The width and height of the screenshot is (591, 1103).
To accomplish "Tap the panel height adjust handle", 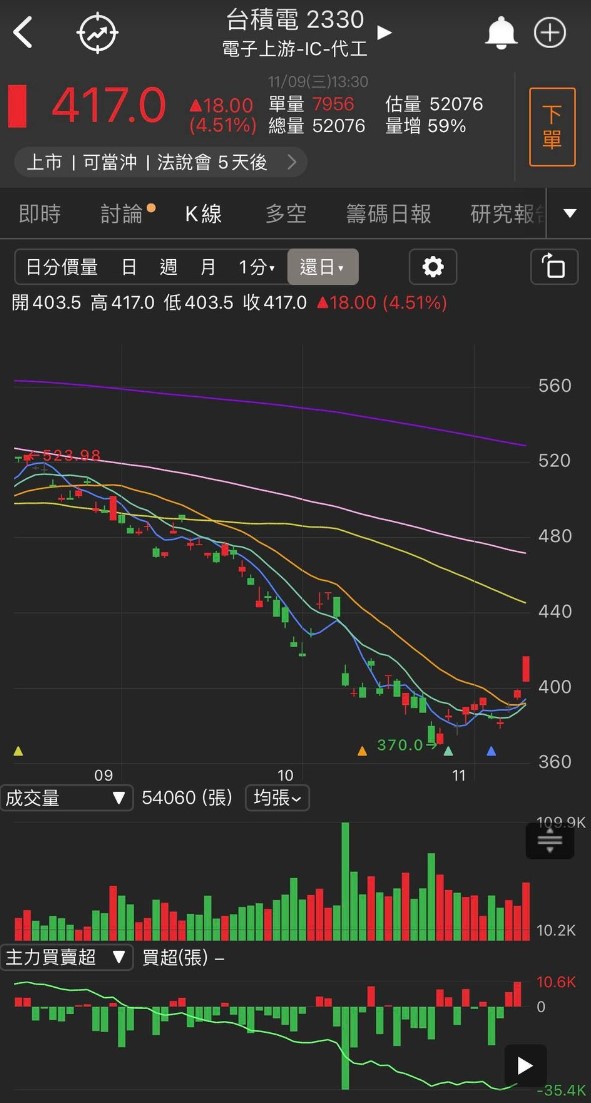I will (x=549, y=841).
